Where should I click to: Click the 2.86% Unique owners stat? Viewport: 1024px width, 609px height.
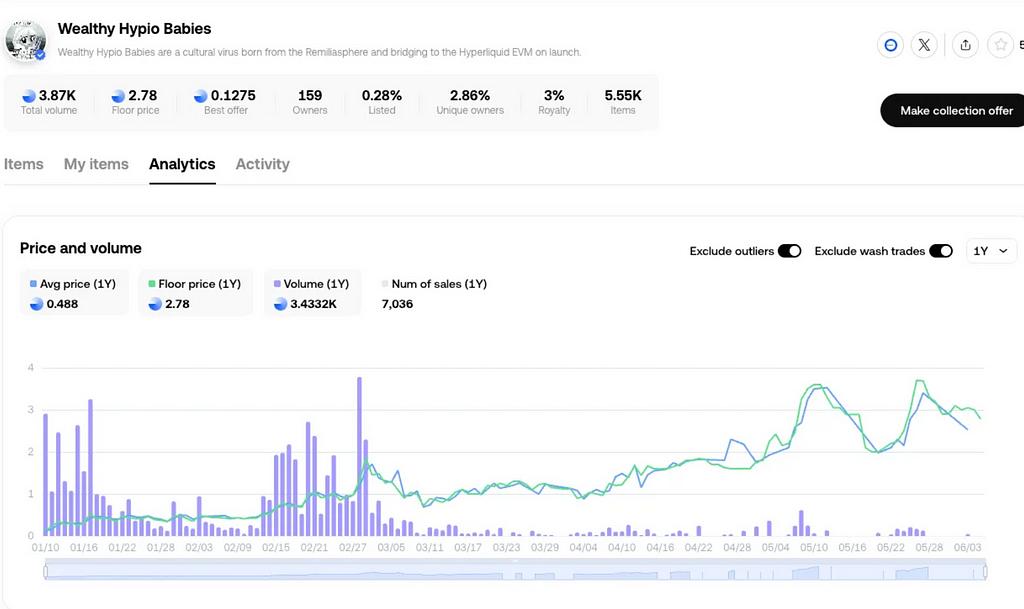(x=470, y=102)
